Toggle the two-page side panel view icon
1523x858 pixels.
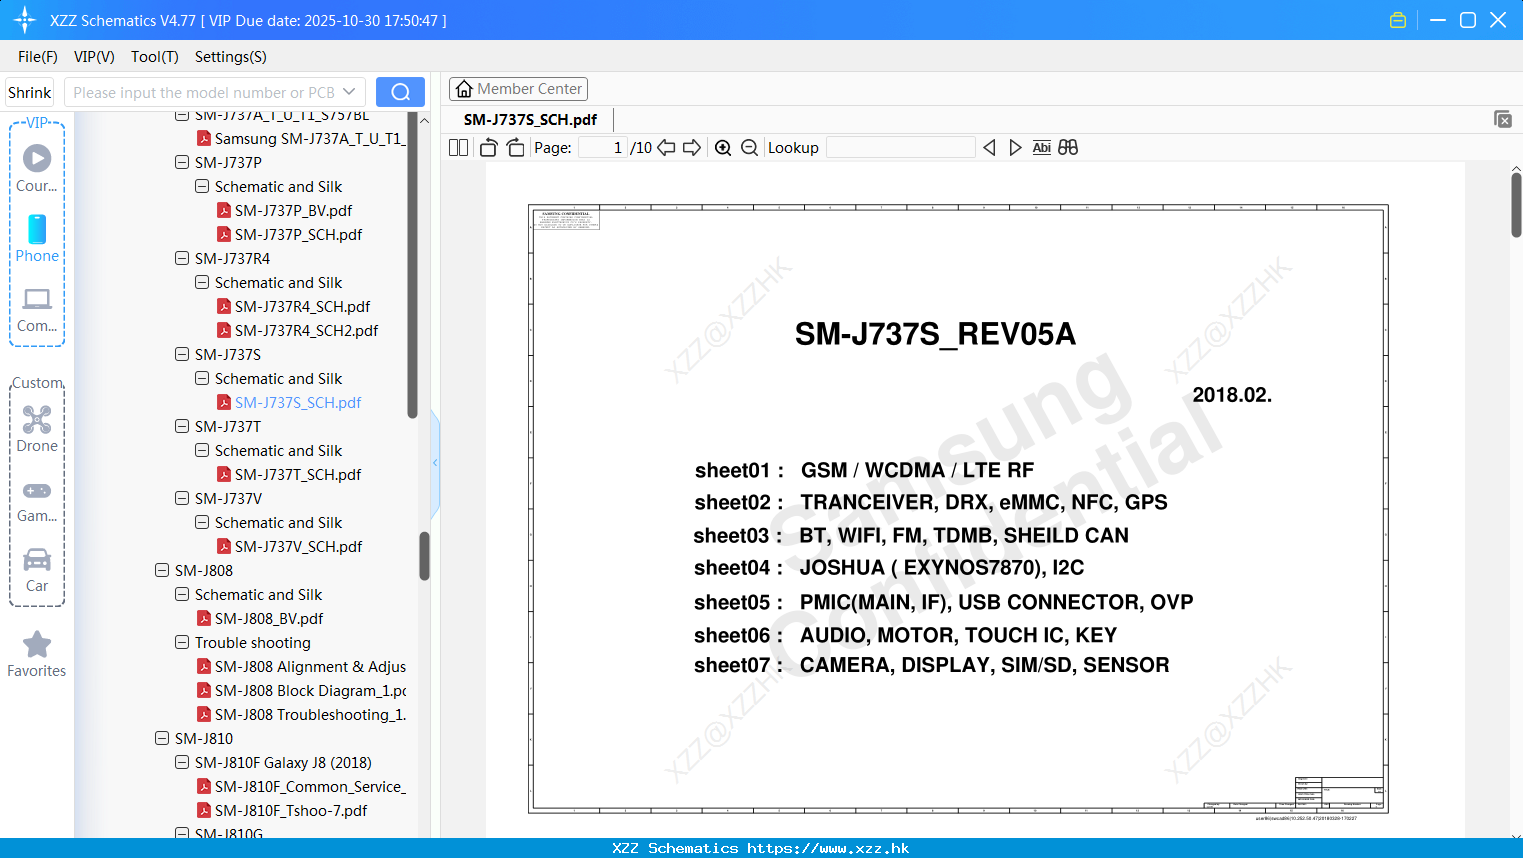458,148
